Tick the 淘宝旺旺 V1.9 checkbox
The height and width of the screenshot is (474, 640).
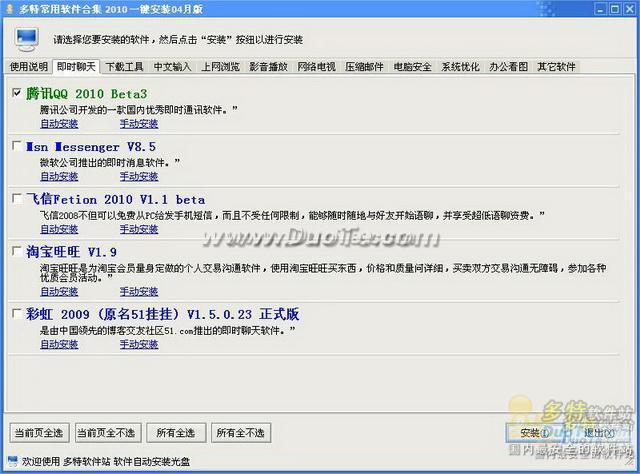point(17,251)
